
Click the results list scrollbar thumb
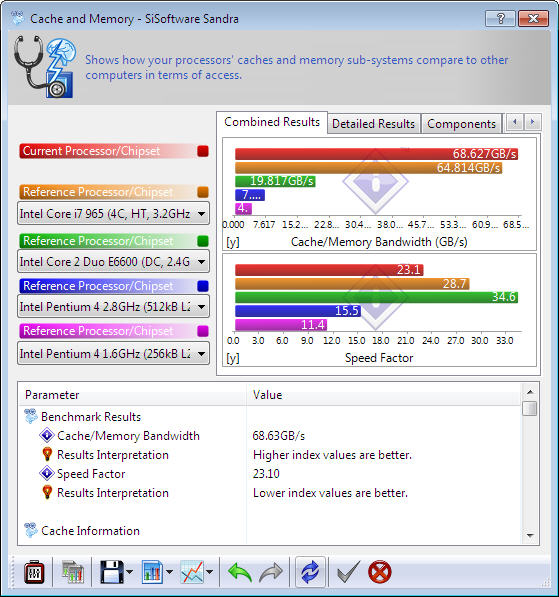click(530, 408)
